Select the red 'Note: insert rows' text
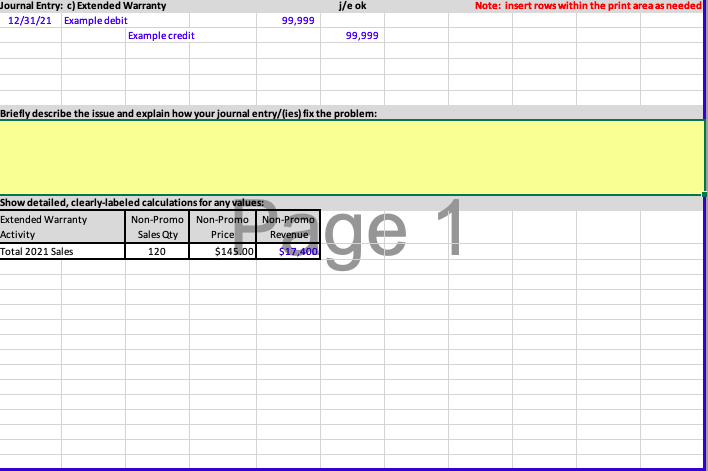Image resolution: width=708 pixels, height=471 pixels. pyautogui.click(x=588, y=6)
